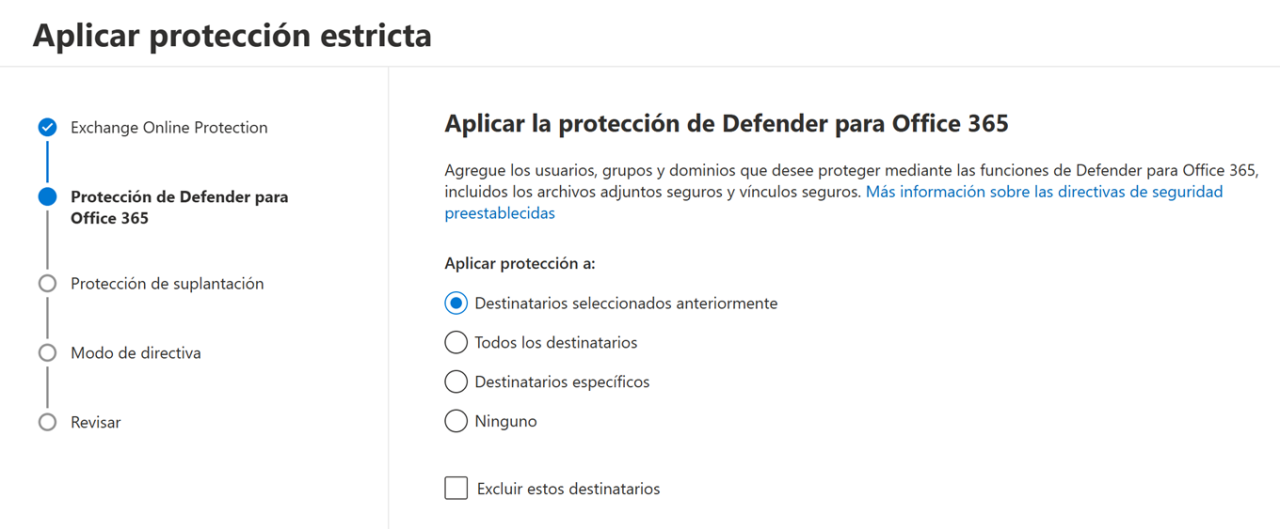
Task: Pick the Destinatarios específicos radio button
Action: pyautogui.click(x=456, y=382)
